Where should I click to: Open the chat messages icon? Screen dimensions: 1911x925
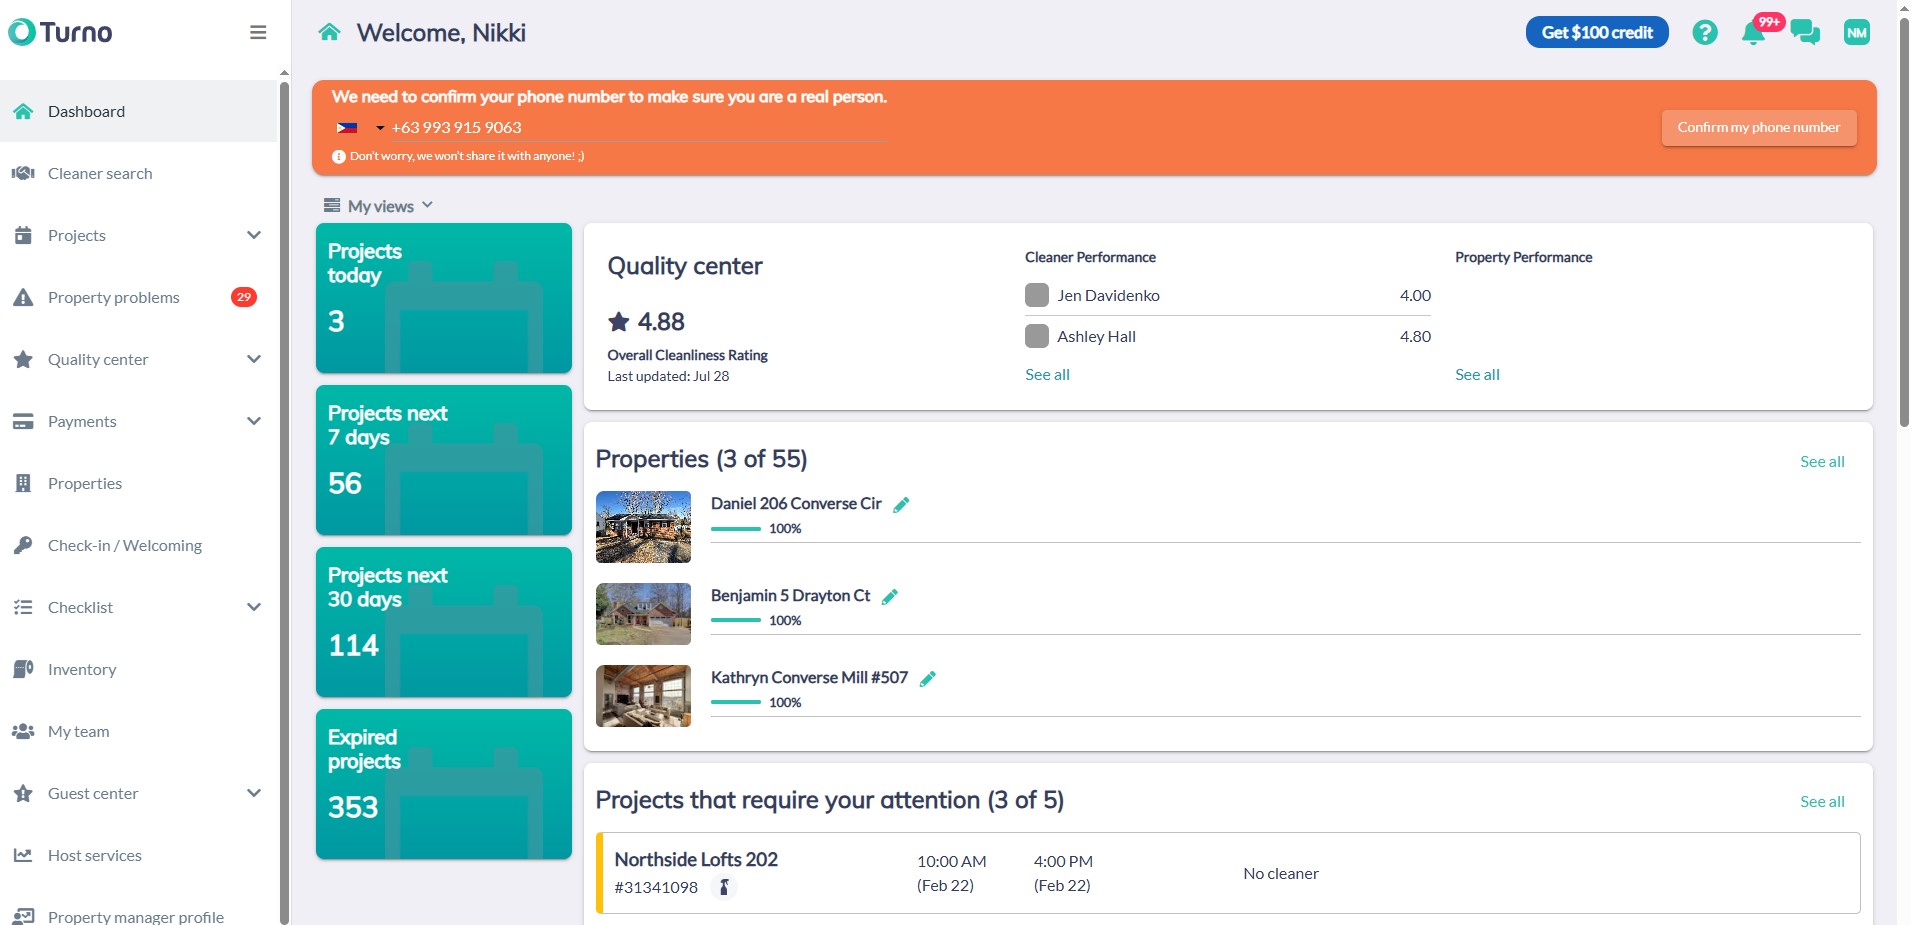pyautogui.click(x=1805, y=33)
